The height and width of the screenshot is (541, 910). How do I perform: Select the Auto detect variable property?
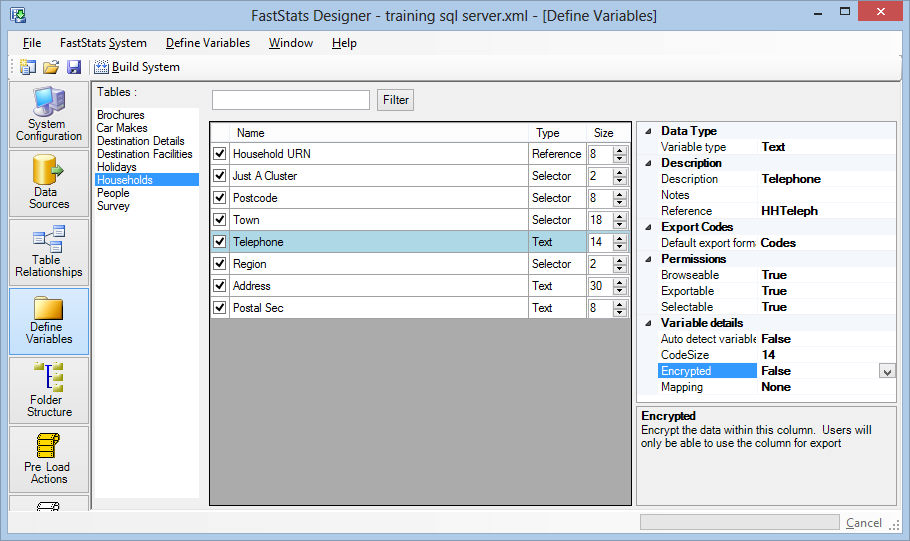tap(777, 339)
